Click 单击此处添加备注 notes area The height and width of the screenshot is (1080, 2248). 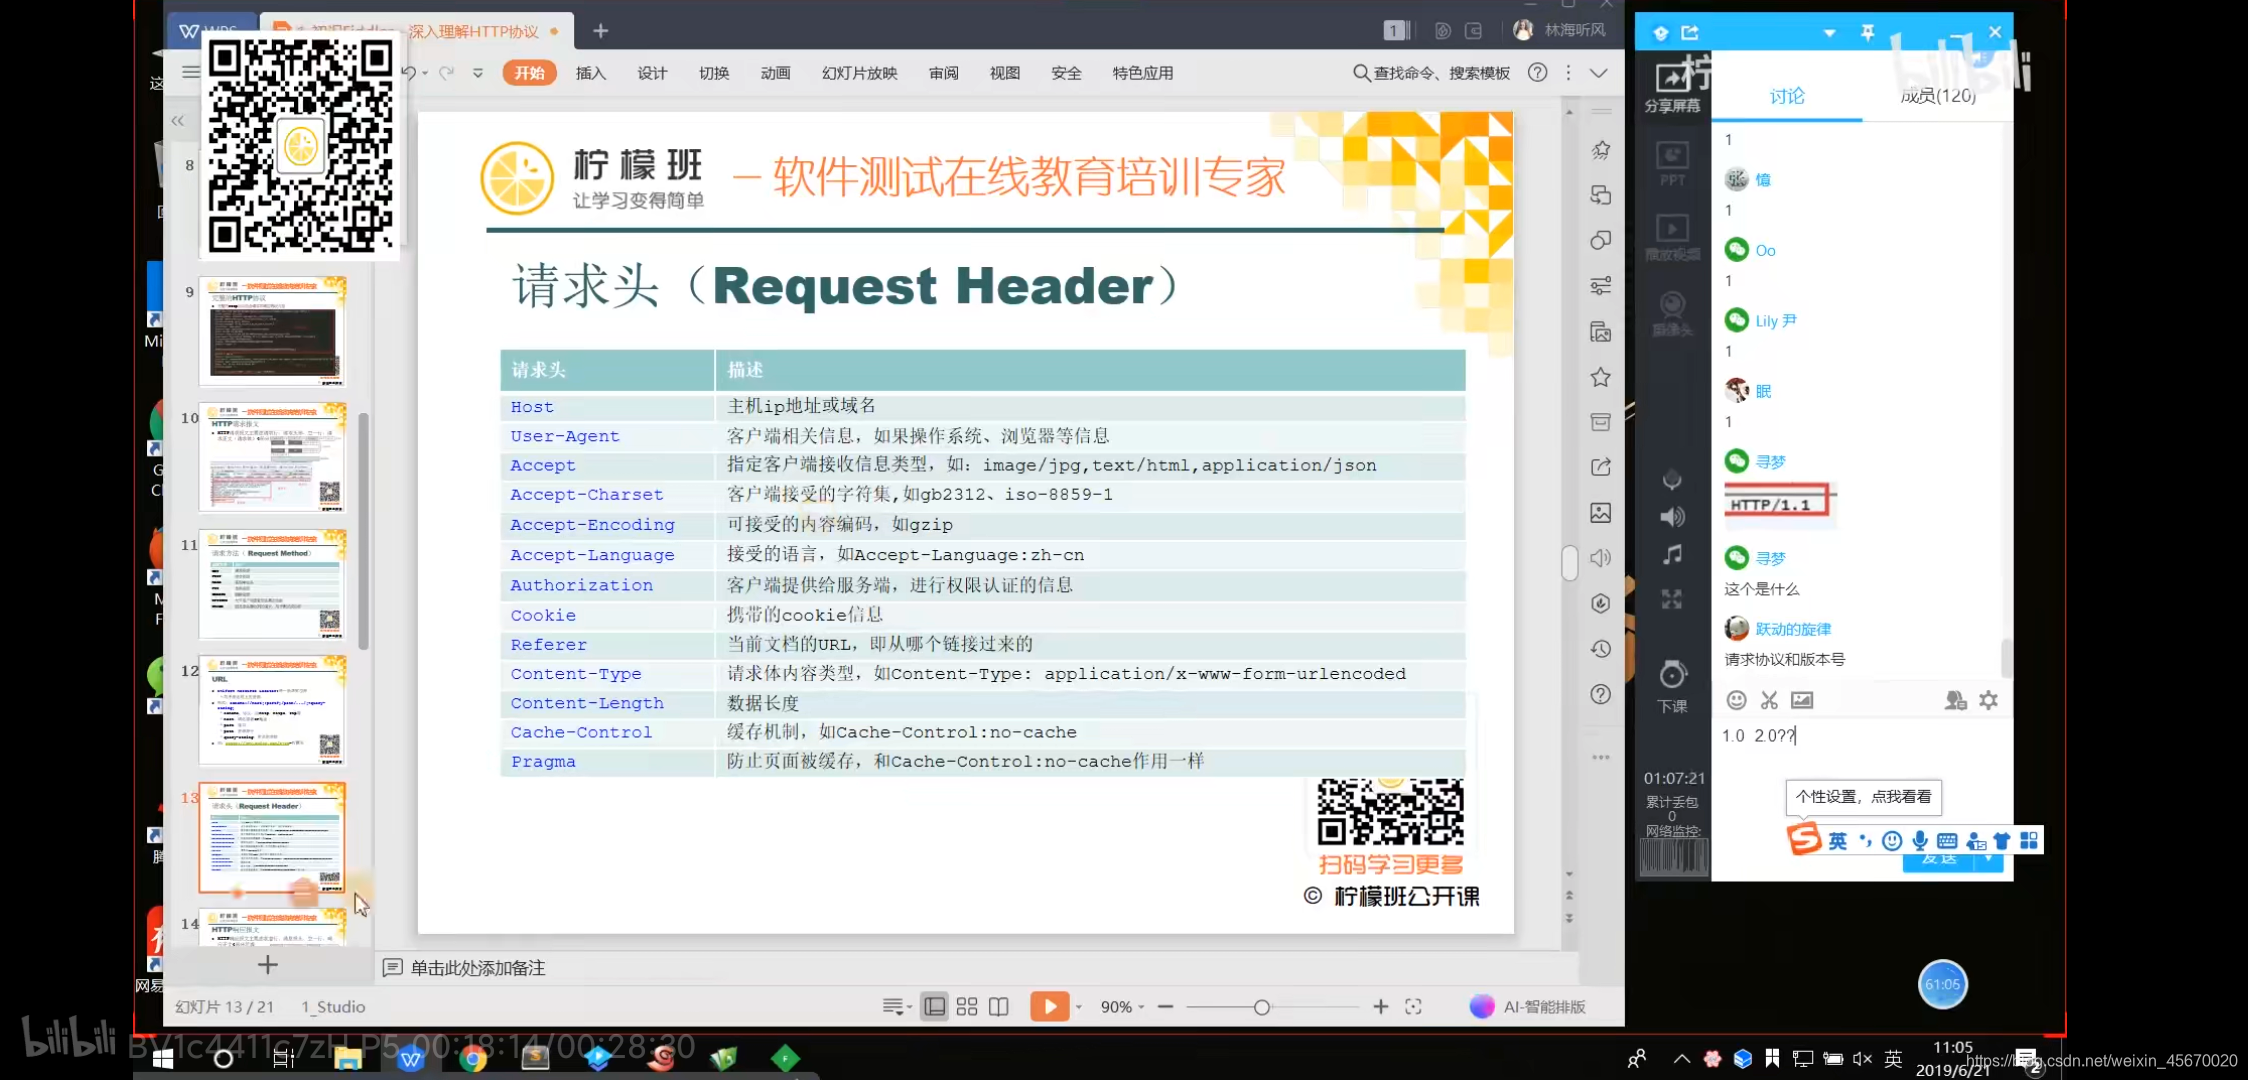point(478,968)
